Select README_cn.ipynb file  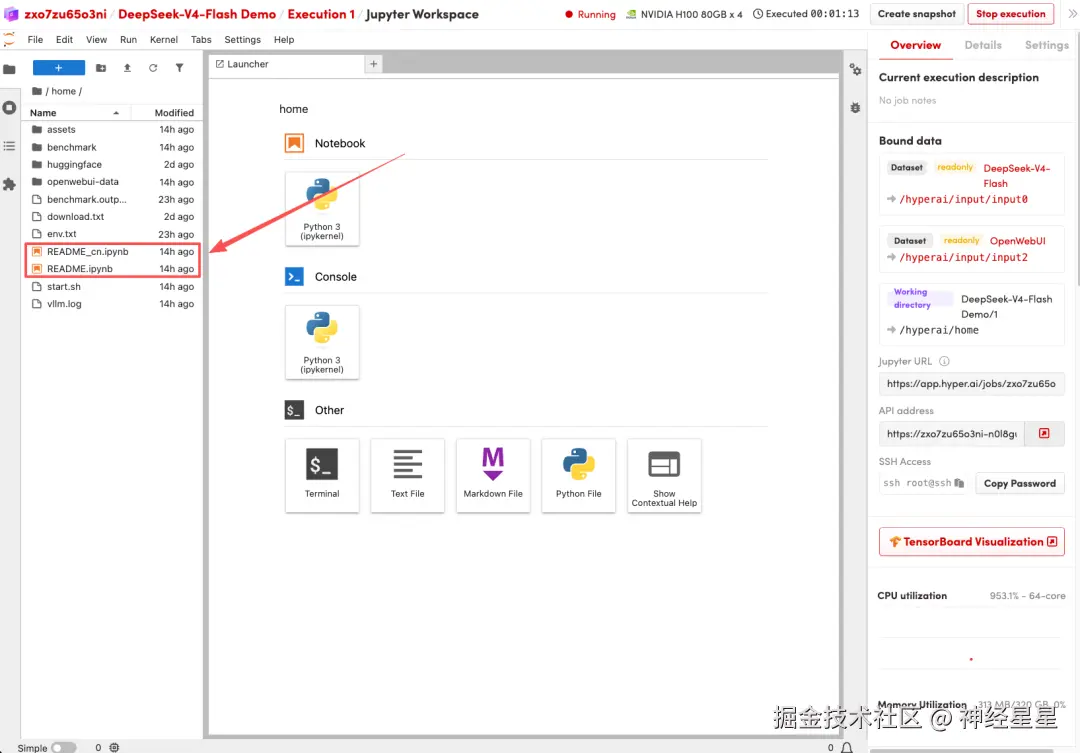pyautogui.click(x=113, y=251)
